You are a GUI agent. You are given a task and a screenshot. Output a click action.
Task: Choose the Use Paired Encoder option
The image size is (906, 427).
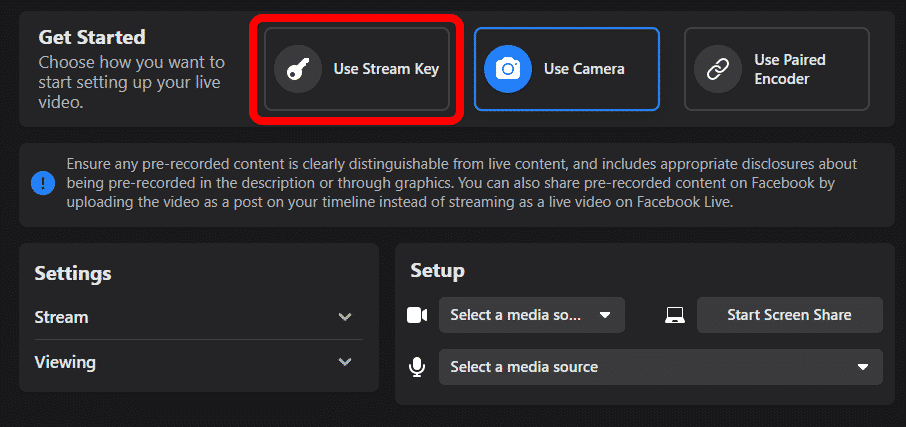pos(777,69)
